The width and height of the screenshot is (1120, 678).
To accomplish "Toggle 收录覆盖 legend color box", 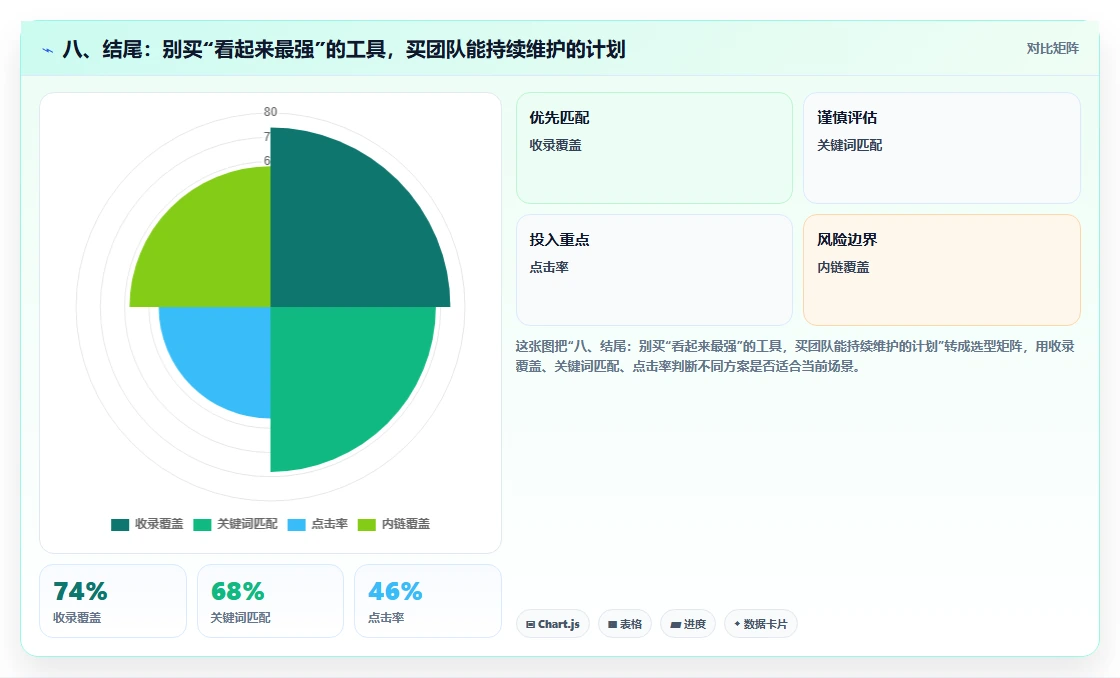I will coord(120,524).
